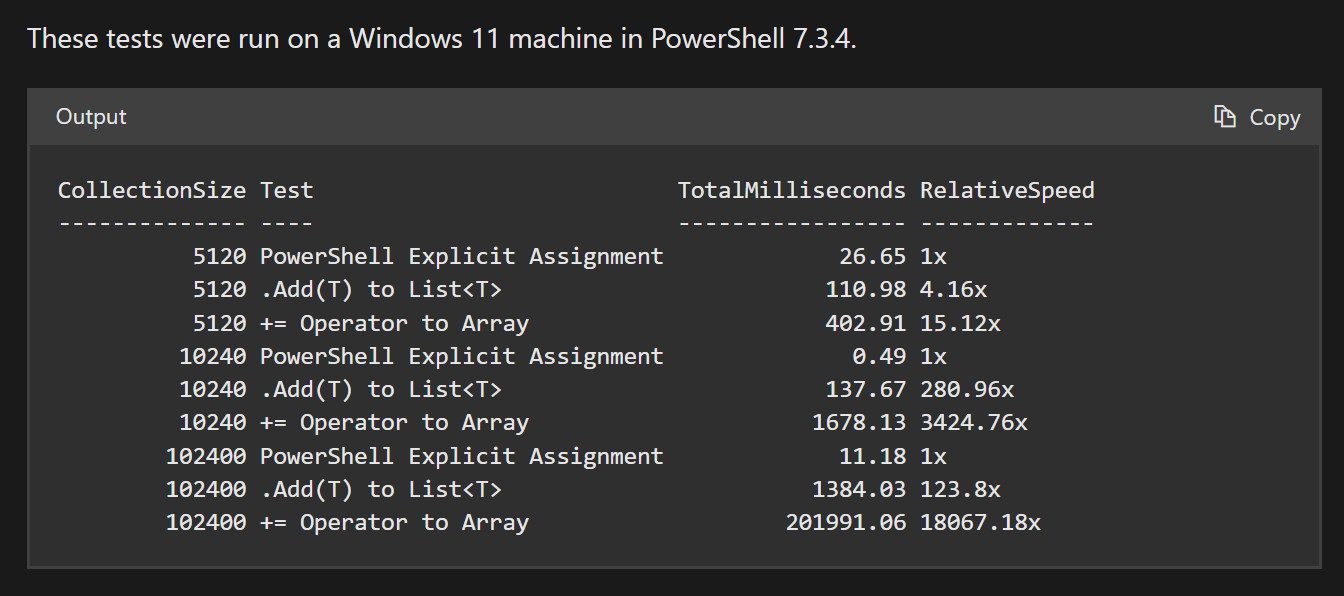Viewport: 1344px width, 596px height.
Task: Click the 1678.13 milliseconds value
Action: [x=860, y=423]
